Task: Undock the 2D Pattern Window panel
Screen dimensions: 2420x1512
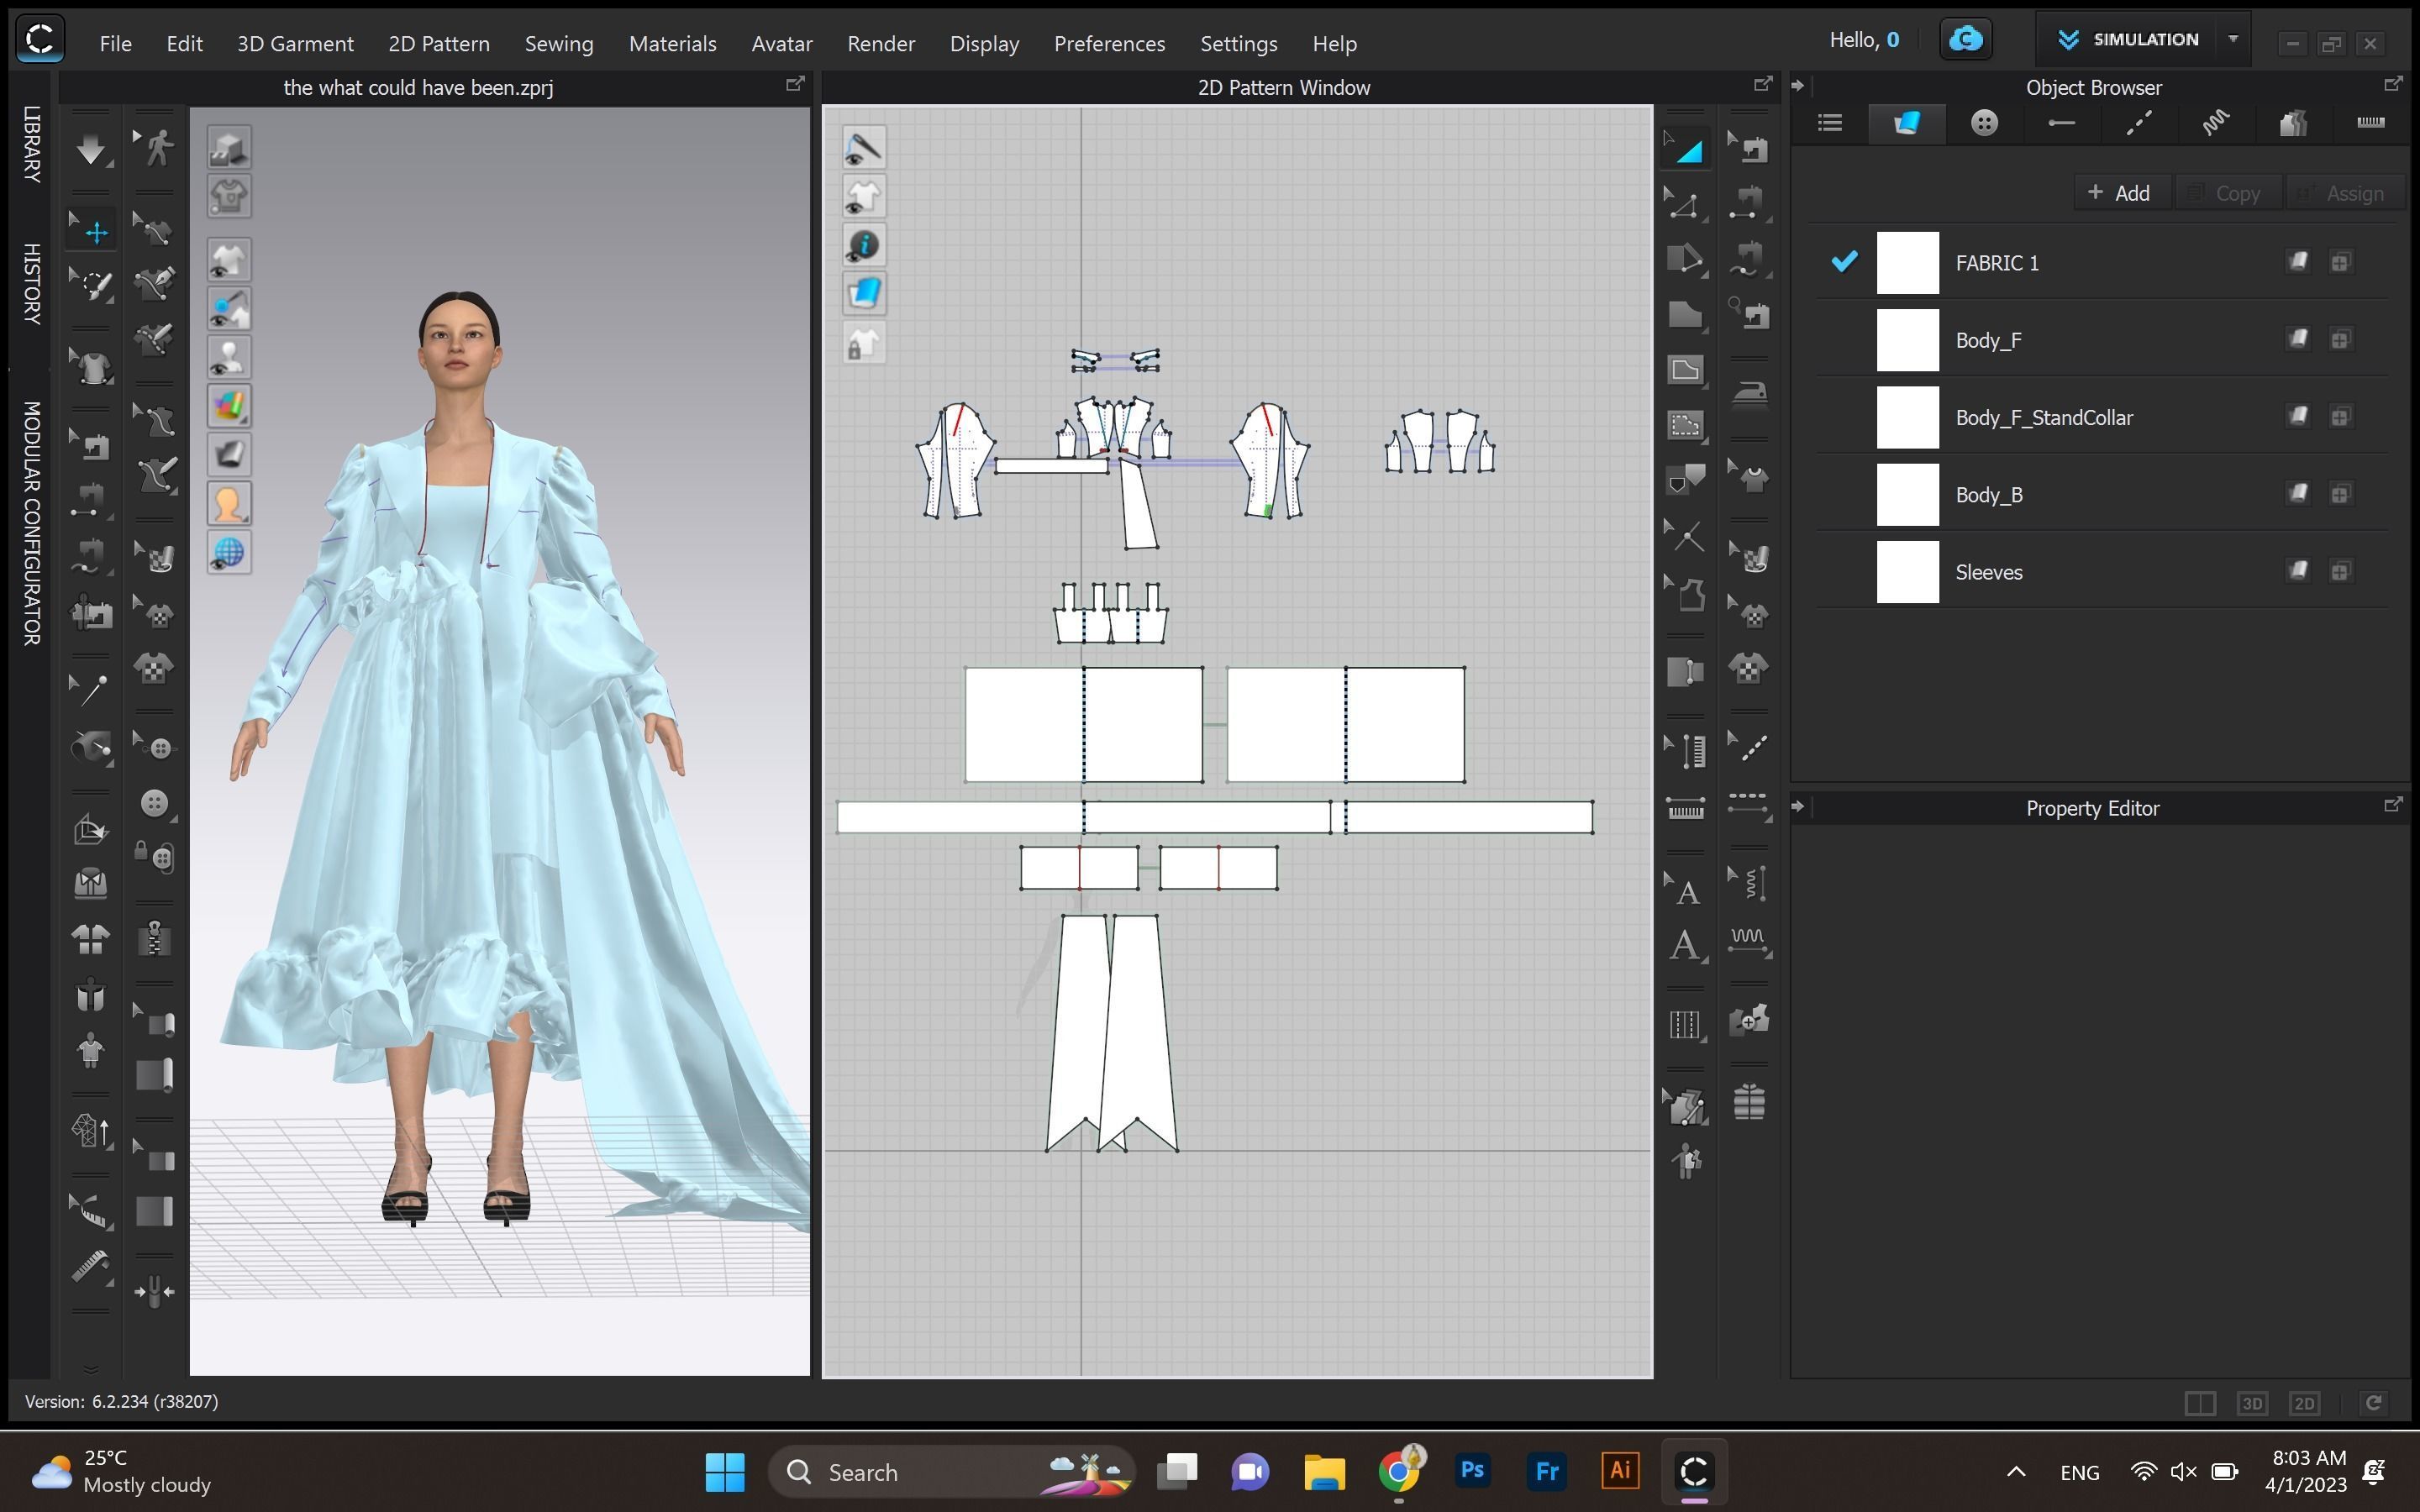Action: (x=1763, y=84)
